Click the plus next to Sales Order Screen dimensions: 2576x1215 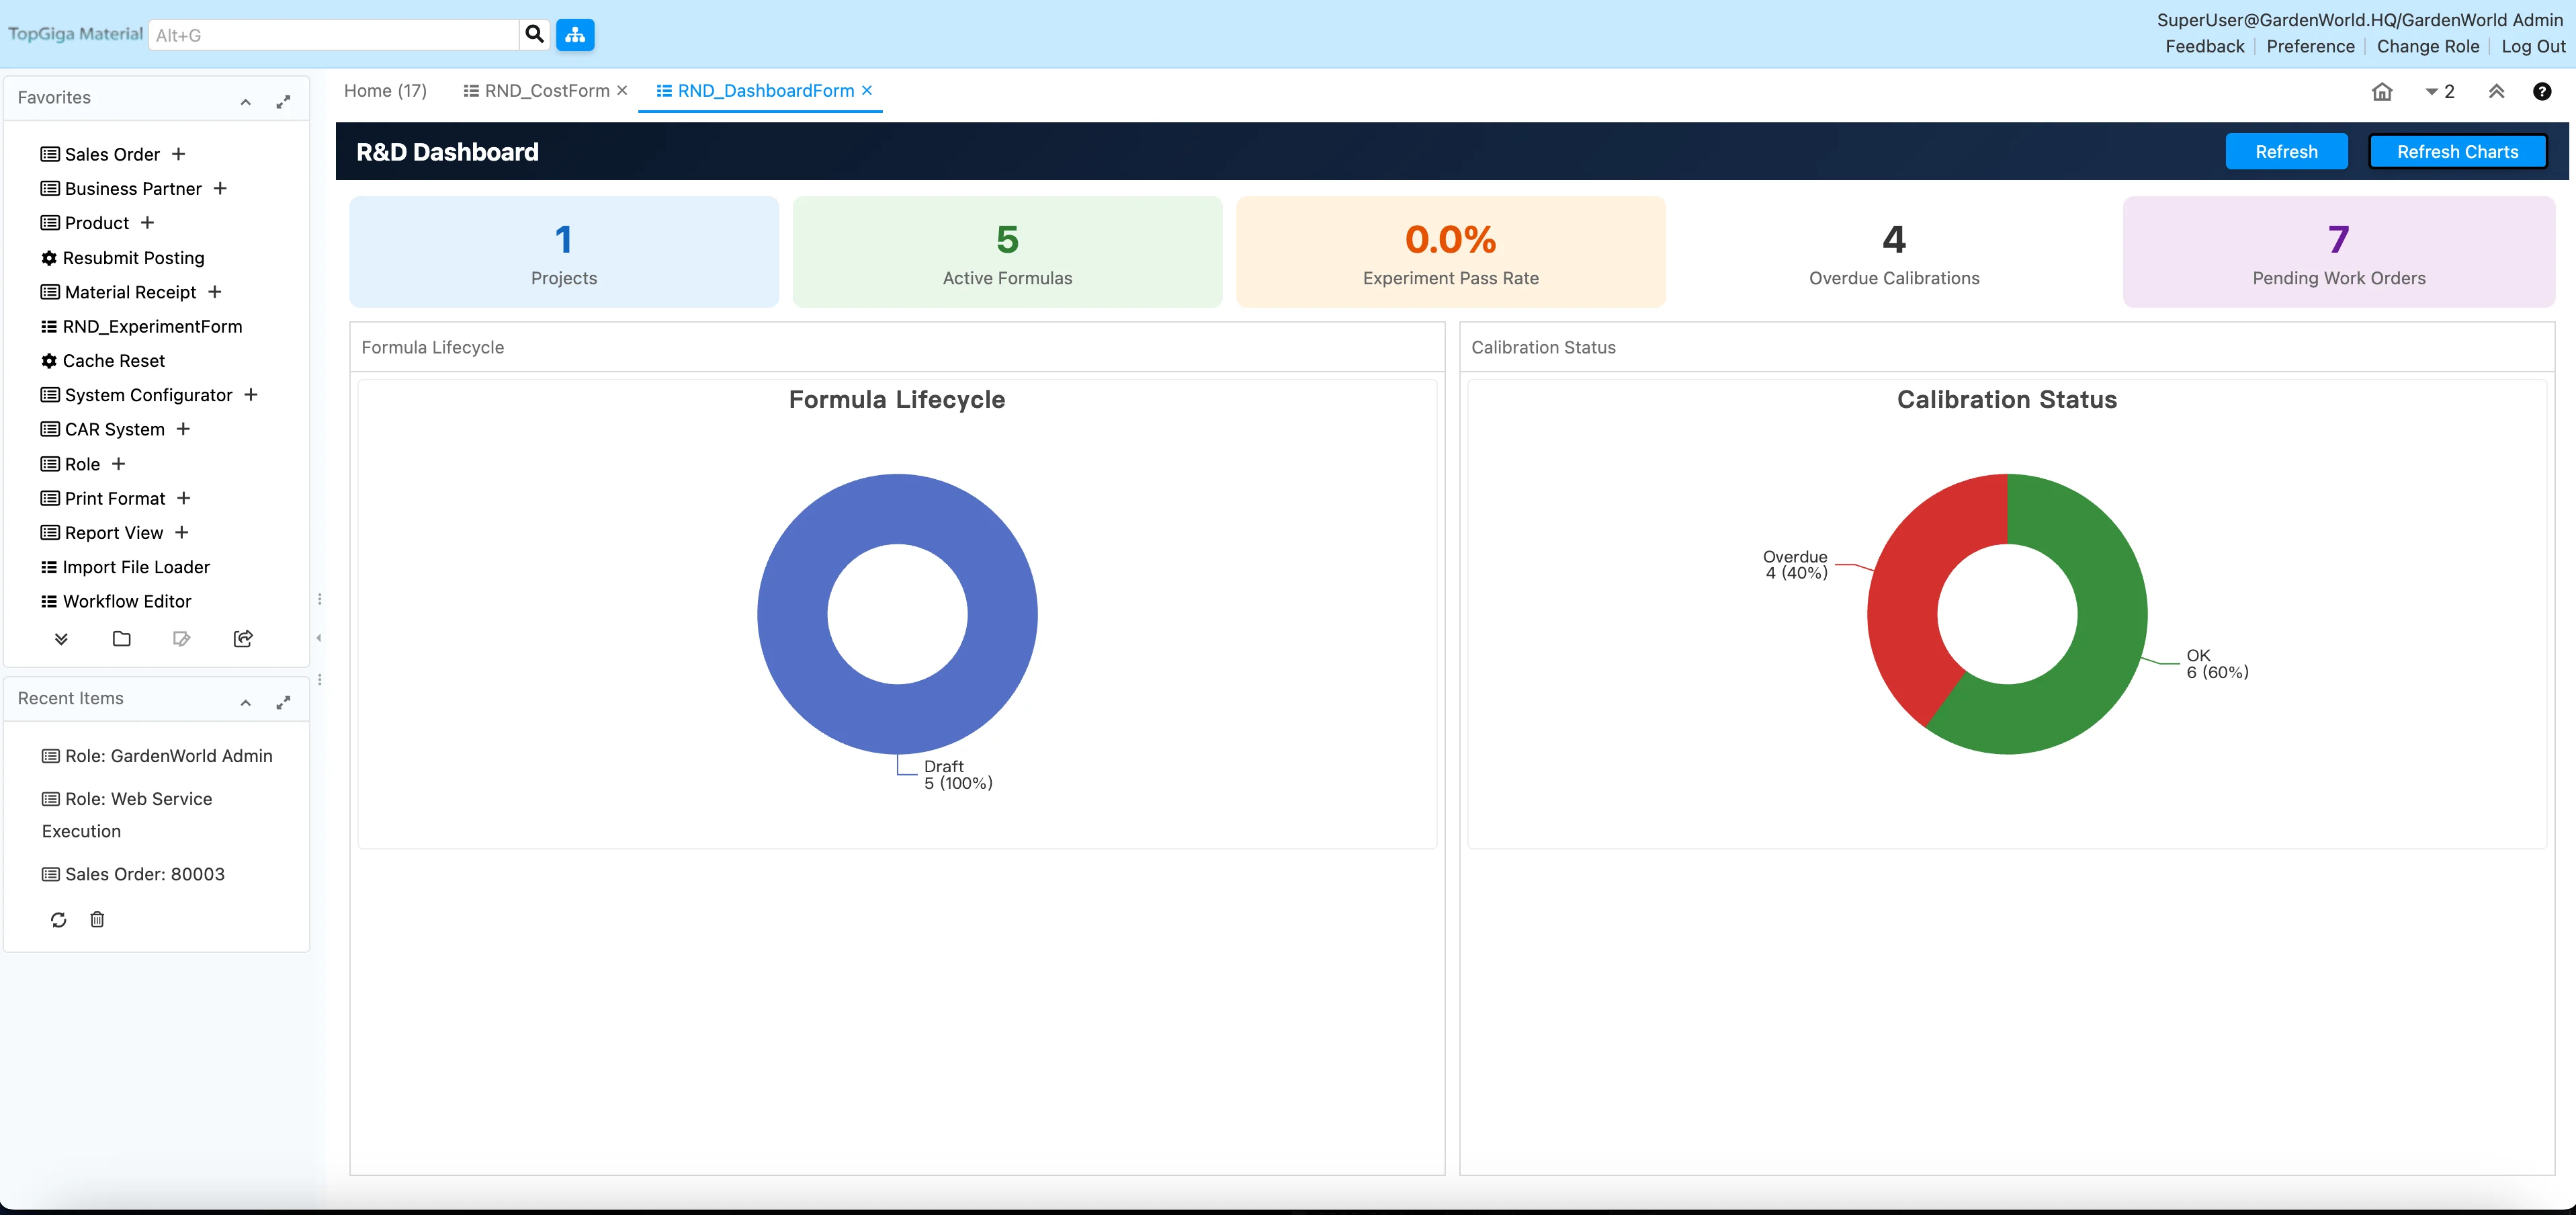point(179,154)
